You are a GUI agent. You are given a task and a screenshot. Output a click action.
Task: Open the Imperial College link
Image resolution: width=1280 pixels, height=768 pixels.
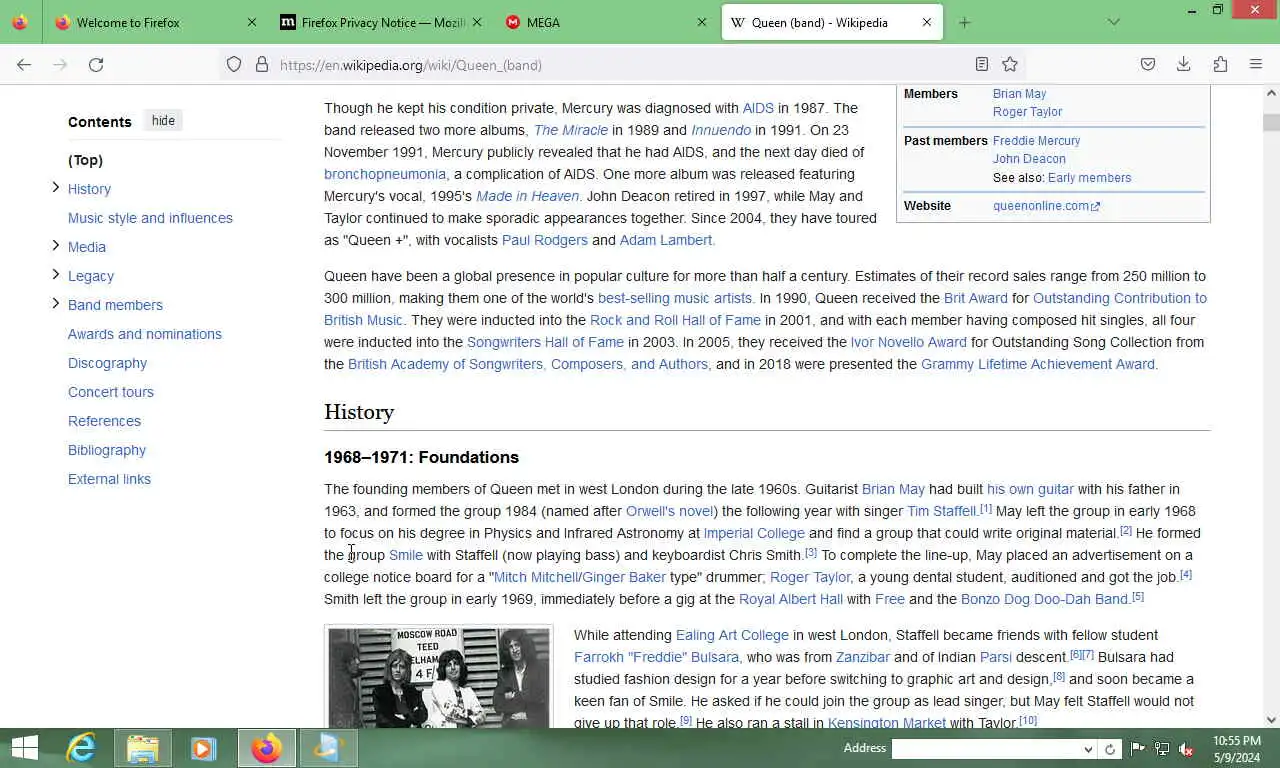754,533
